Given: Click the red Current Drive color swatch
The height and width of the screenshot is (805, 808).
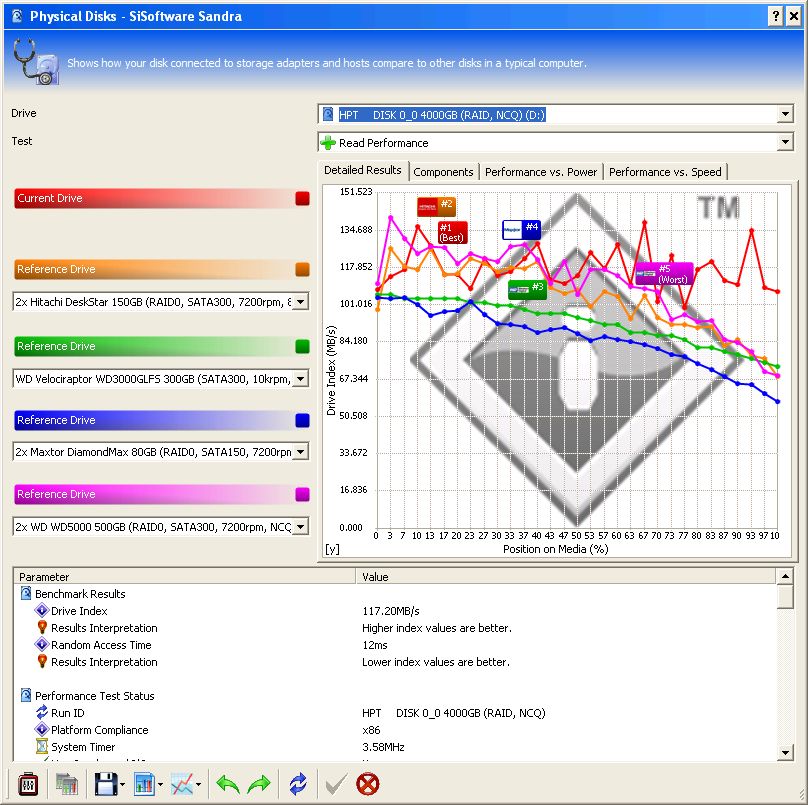Looking at the screenshot, I should click(302, 198).
